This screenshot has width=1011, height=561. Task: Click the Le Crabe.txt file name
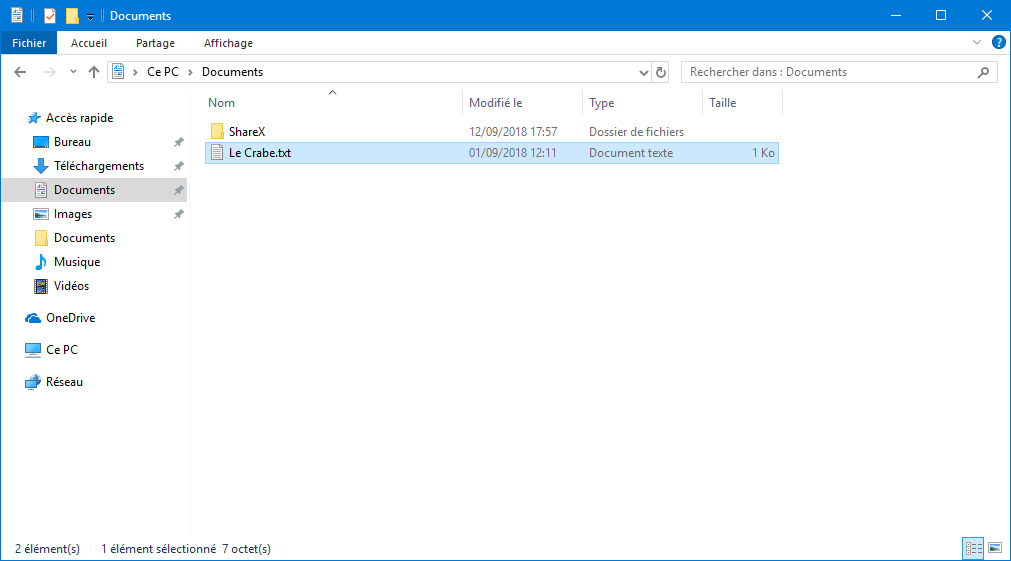pyautogui.click(x=260, y=153)
